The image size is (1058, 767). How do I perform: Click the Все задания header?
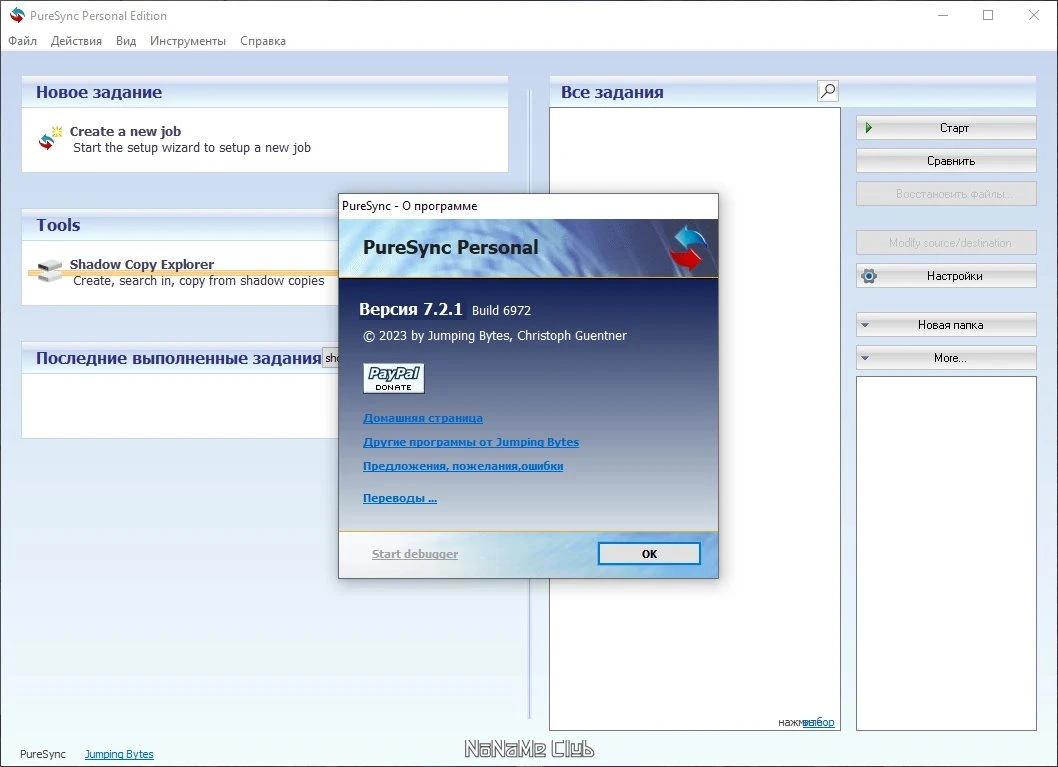pyautogui.click(x=612, y=92)
